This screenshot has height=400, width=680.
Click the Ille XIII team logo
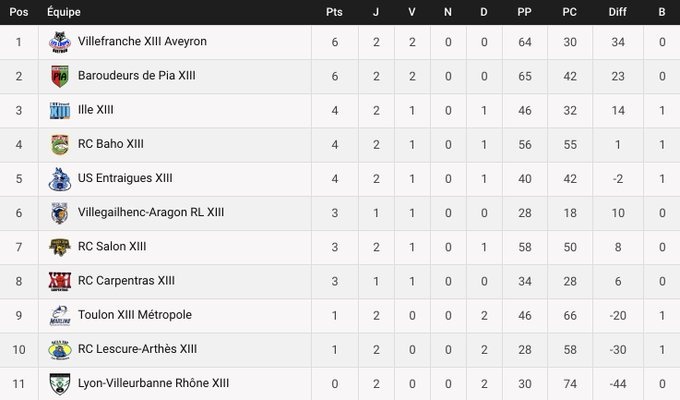point(59,110)
